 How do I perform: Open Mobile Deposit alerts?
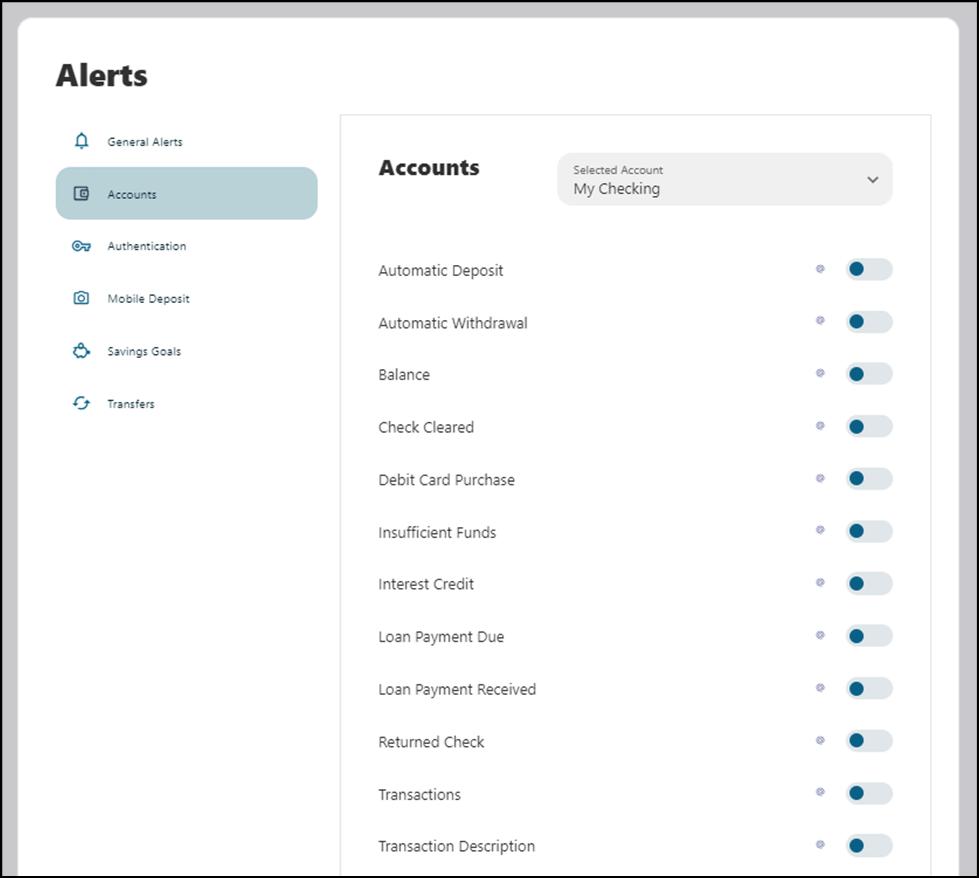click(187, 298)
